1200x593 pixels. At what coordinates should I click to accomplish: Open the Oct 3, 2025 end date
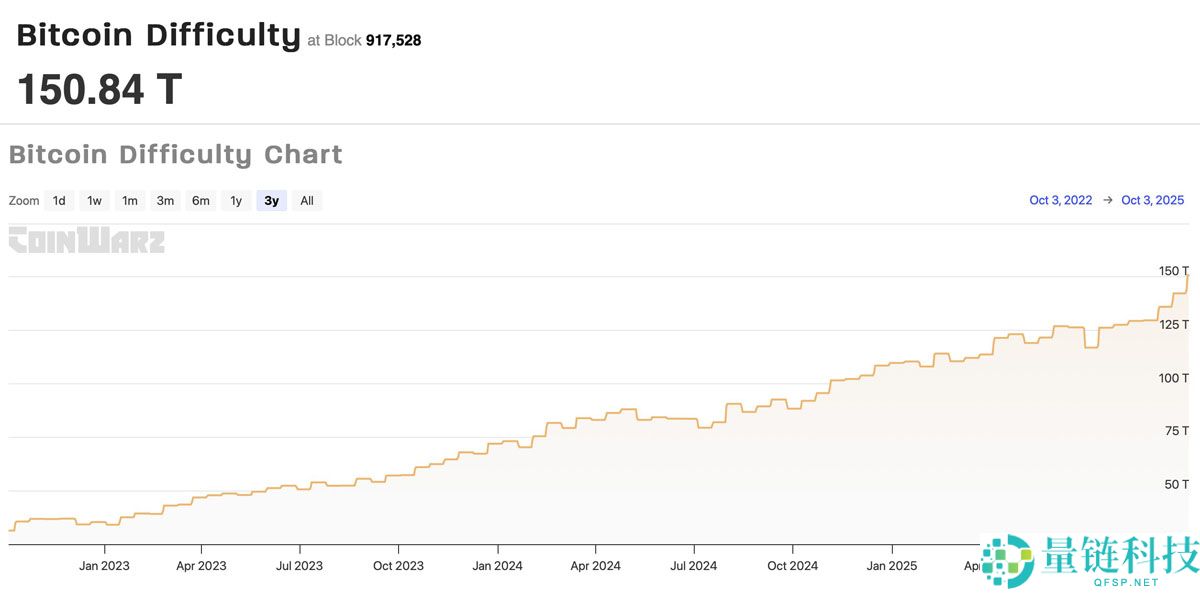click(x=1152, y=200)
